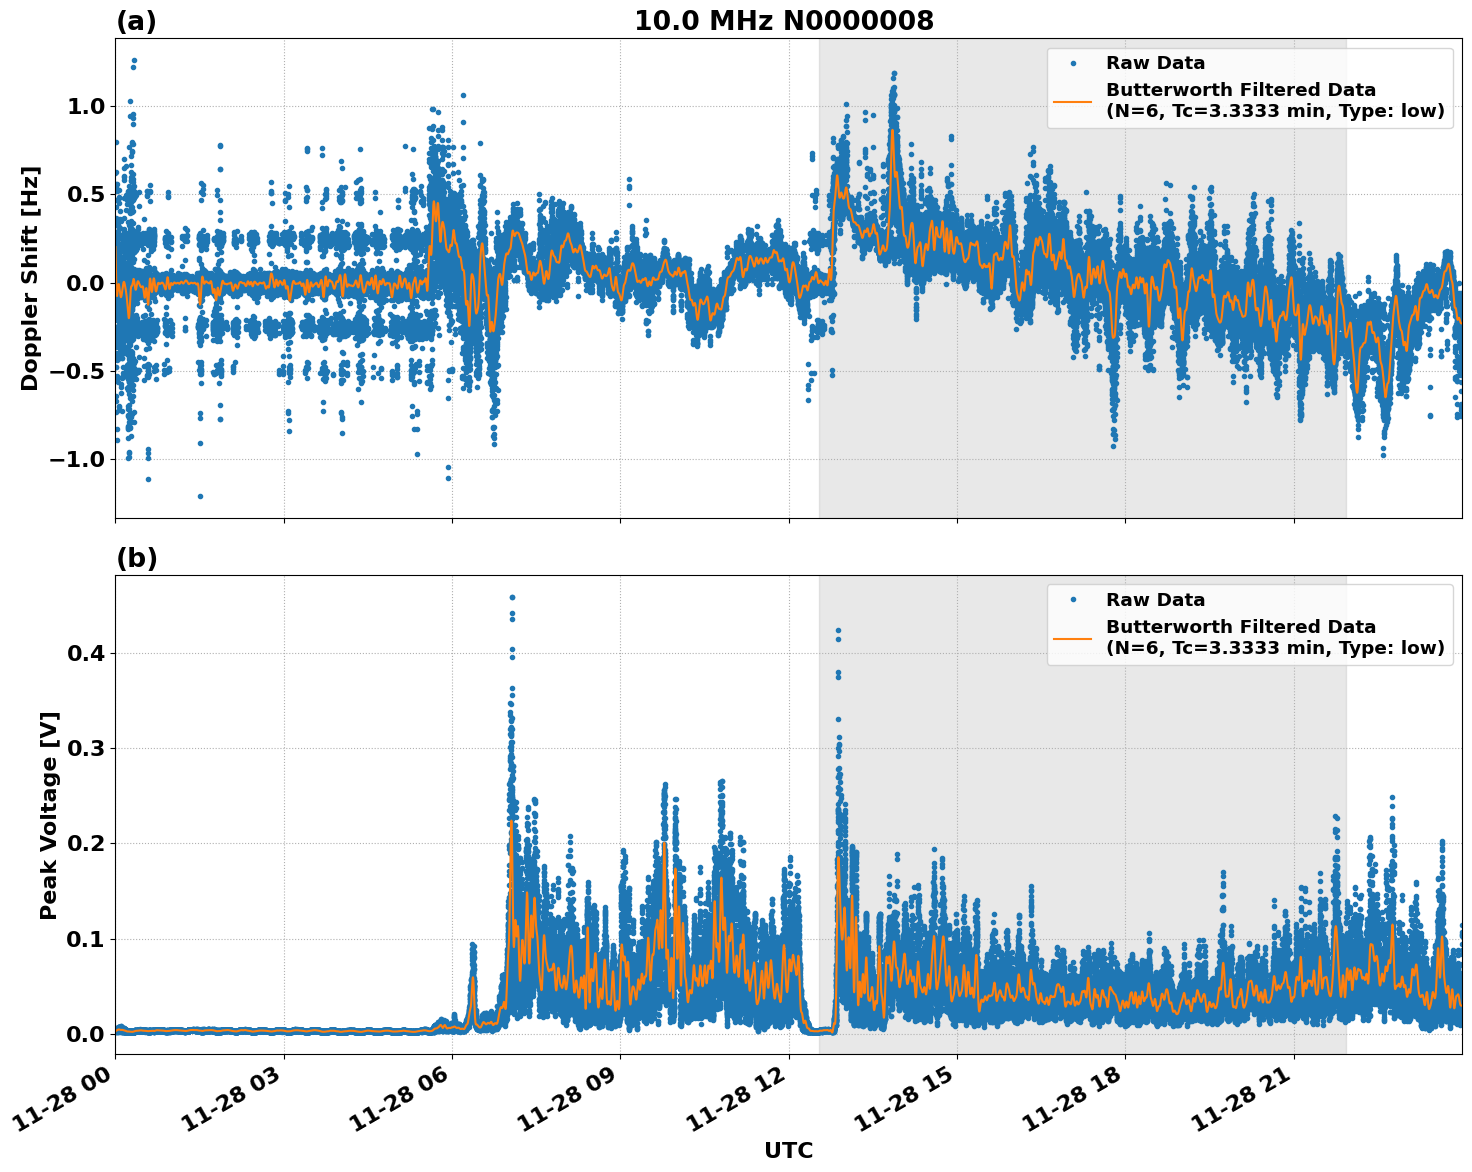Click the "UTC" x-axis label
This screenshot has height=1172, width=1472.
tap(789, 1151)
